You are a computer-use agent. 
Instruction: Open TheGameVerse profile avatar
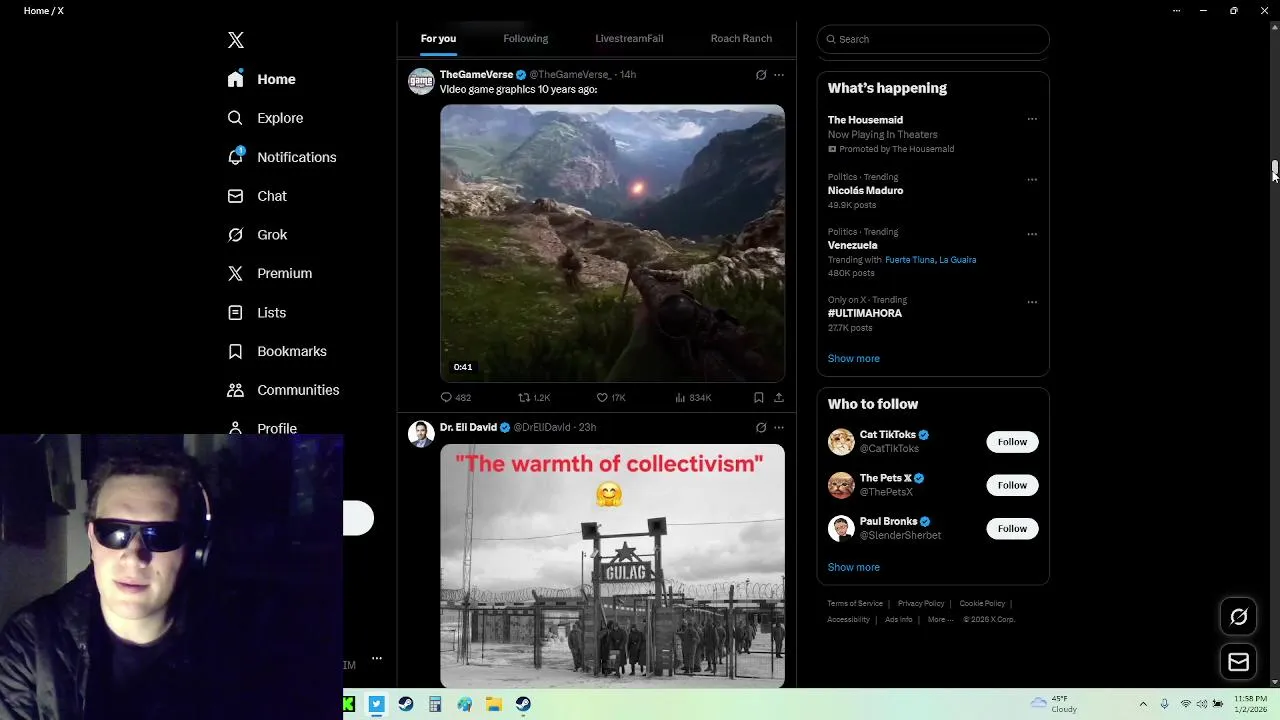pyautogui.click(x=421, y=81)
